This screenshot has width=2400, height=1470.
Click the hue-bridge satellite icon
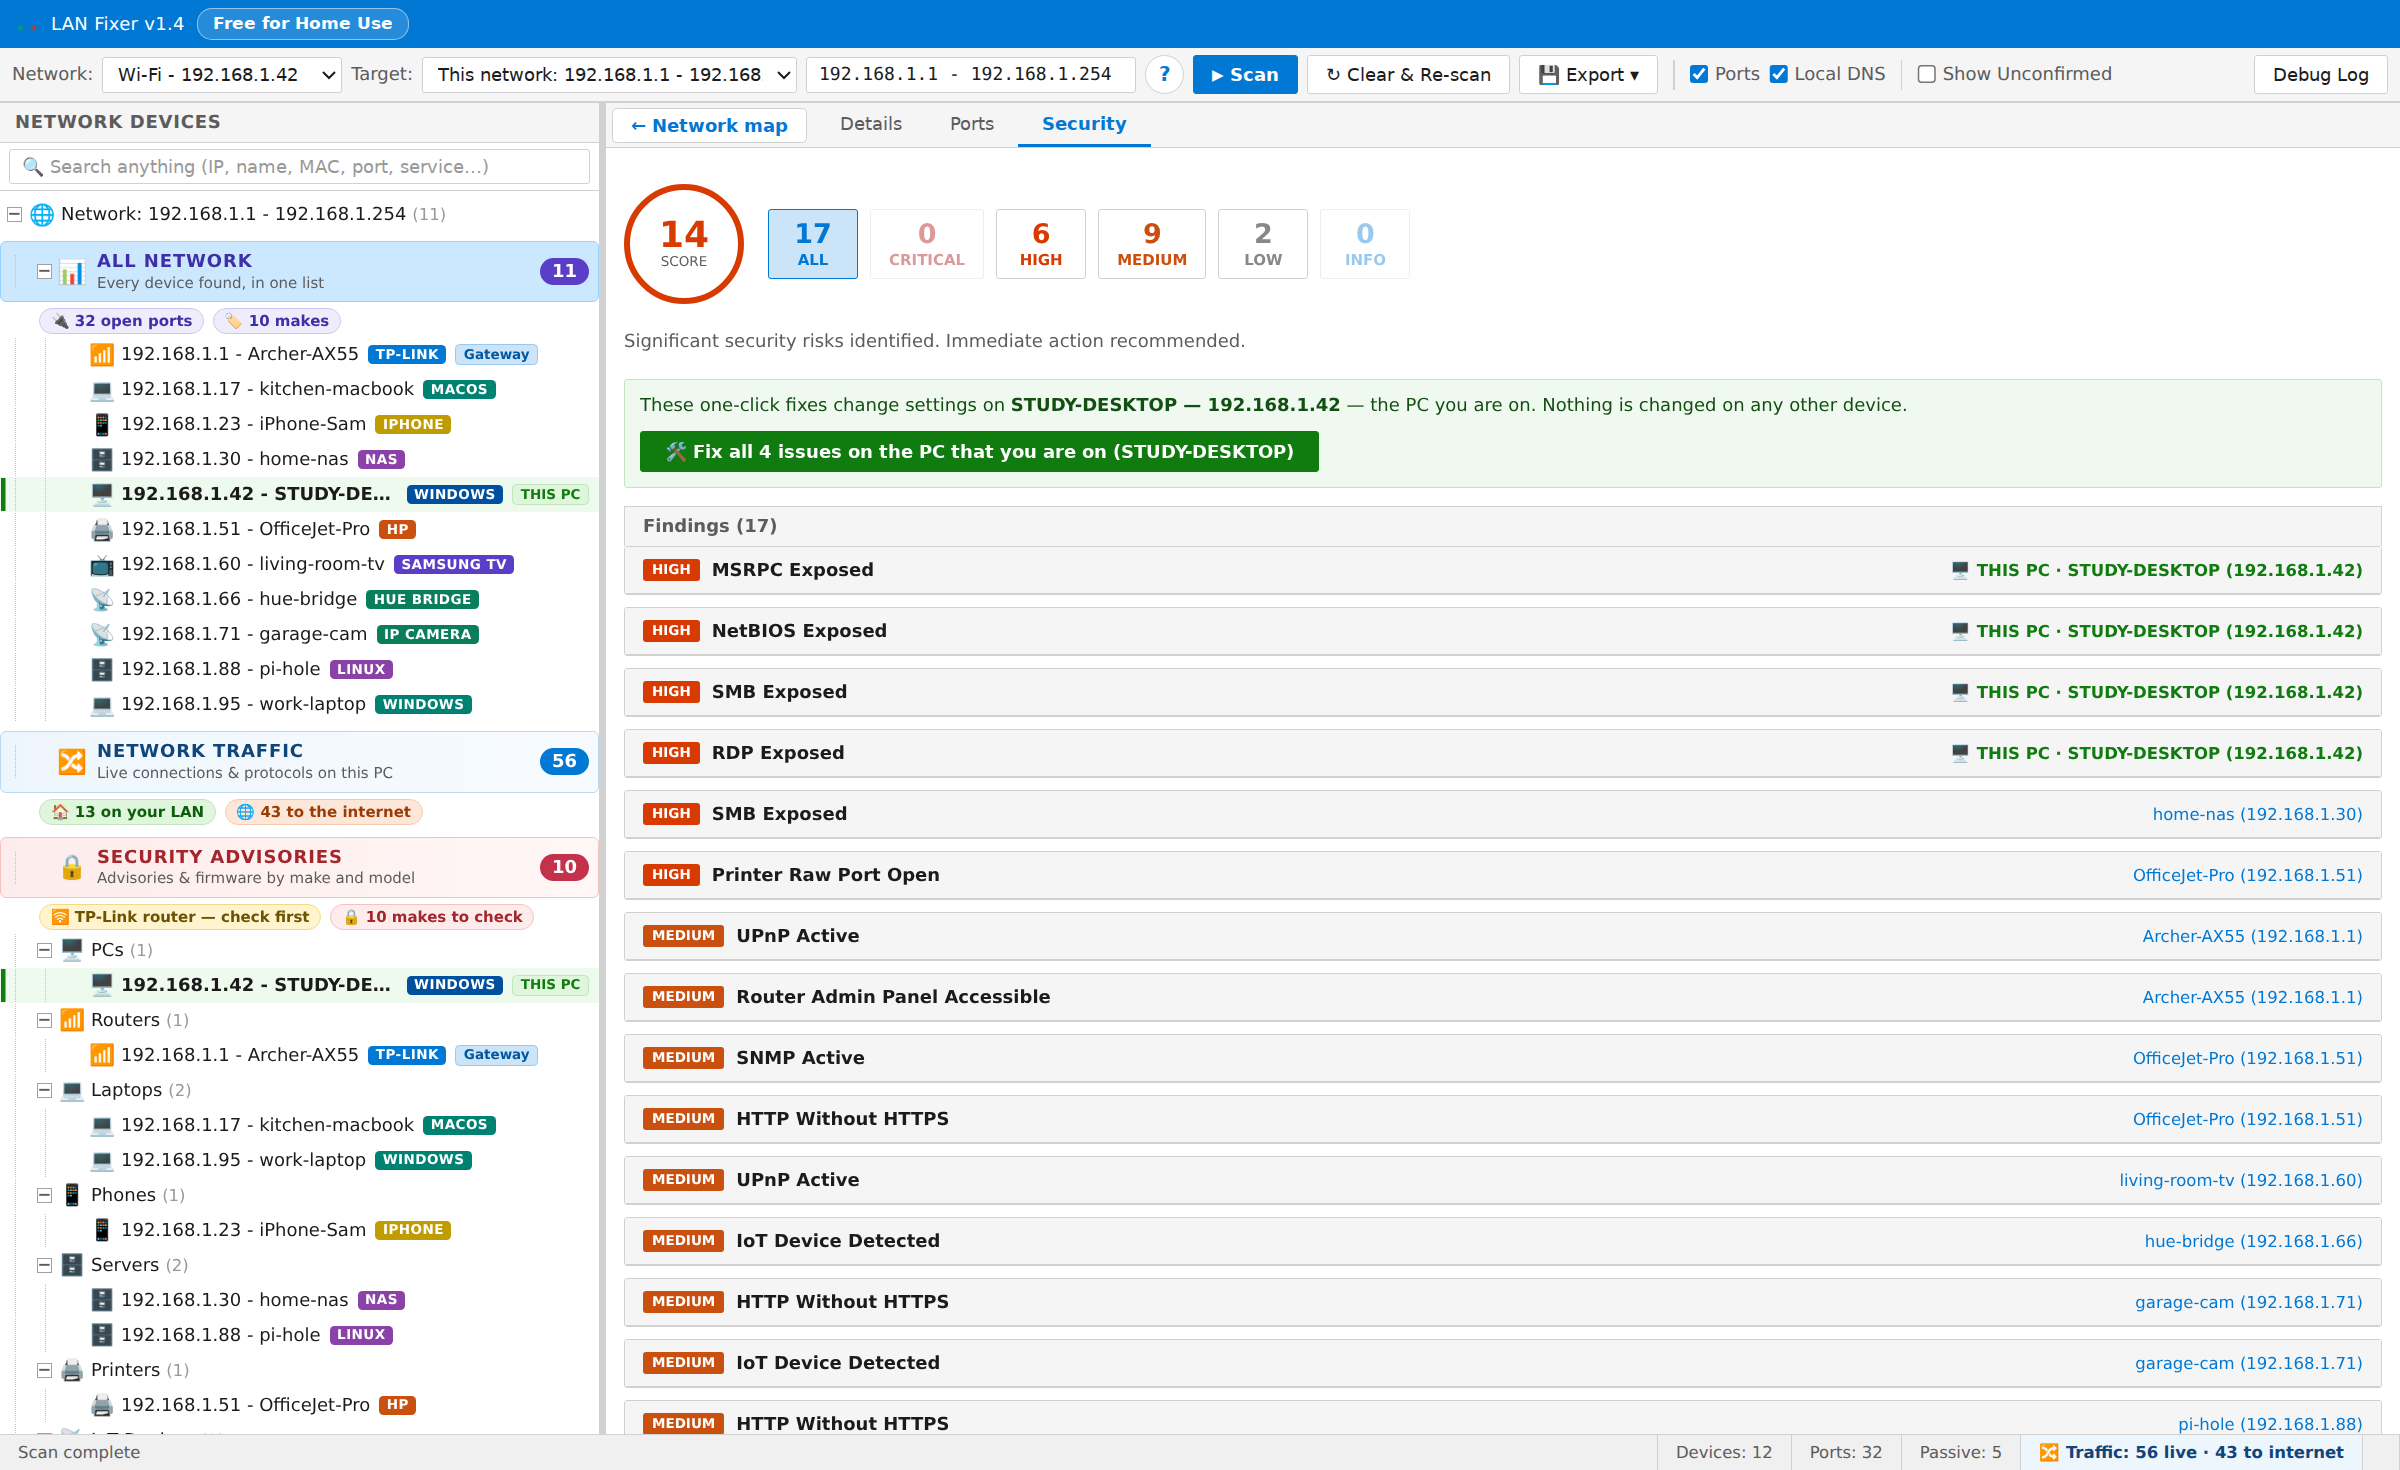(102, 599)
